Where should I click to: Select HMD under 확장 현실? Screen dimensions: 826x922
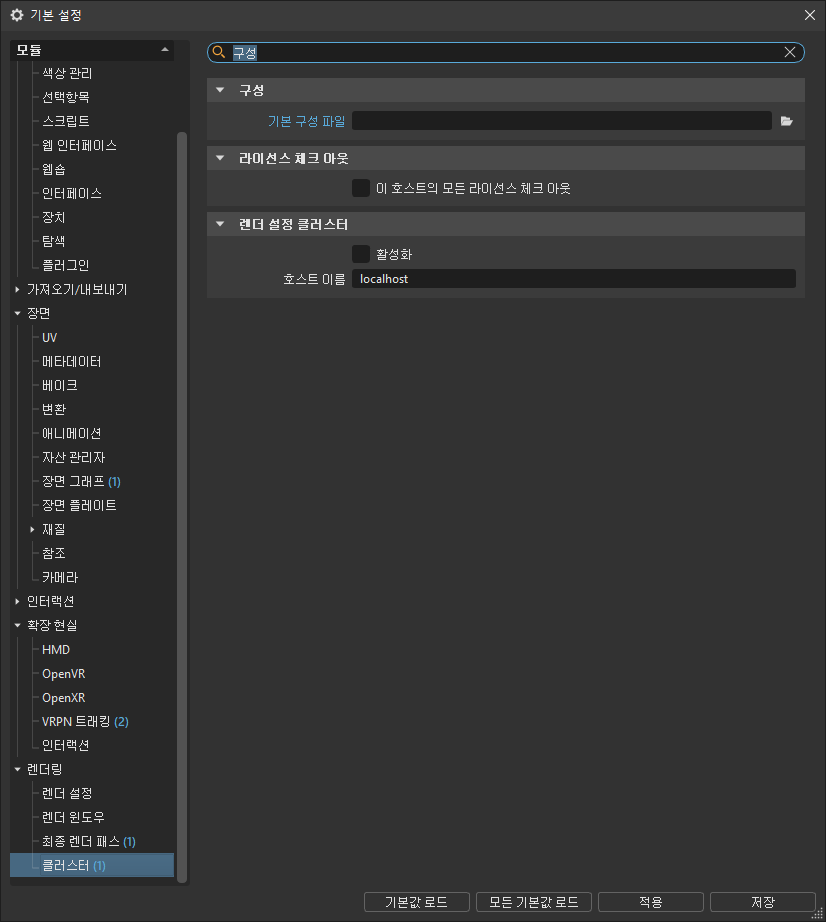point(55,649)
